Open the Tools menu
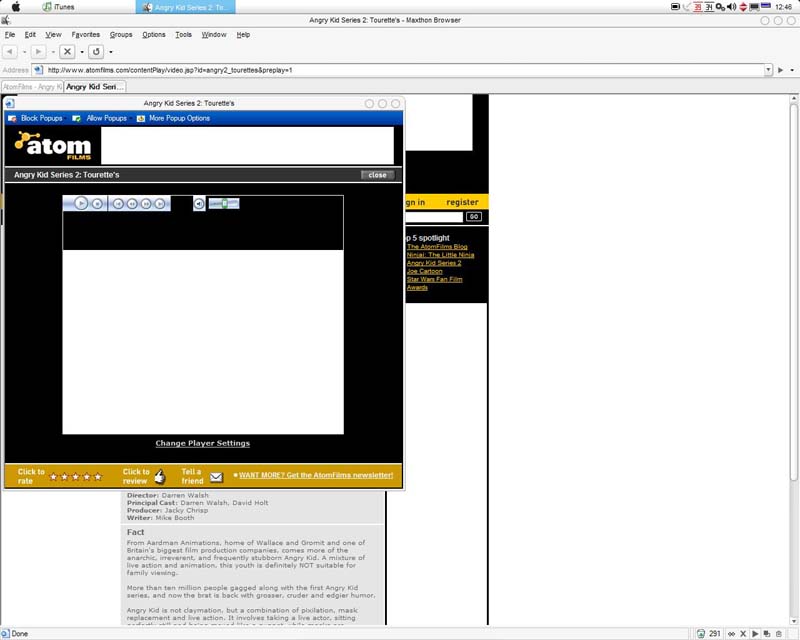The image size is (800, 640). [183, 35]
